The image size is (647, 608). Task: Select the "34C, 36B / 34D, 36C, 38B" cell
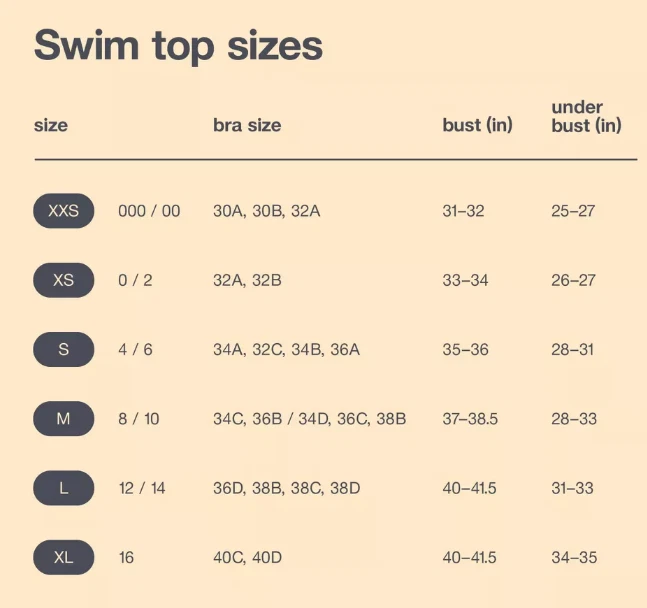click(x=309, y=419)
